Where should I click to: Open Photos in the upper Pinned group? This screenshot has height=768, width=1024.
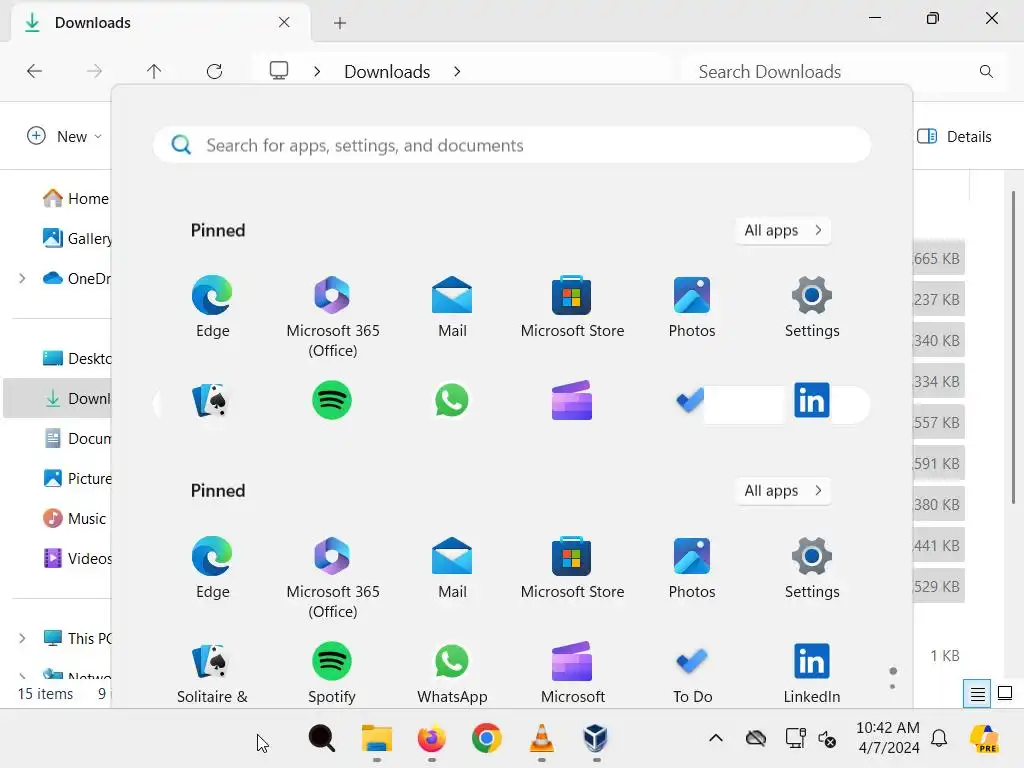pyautogui.click(x=692, y=307)
